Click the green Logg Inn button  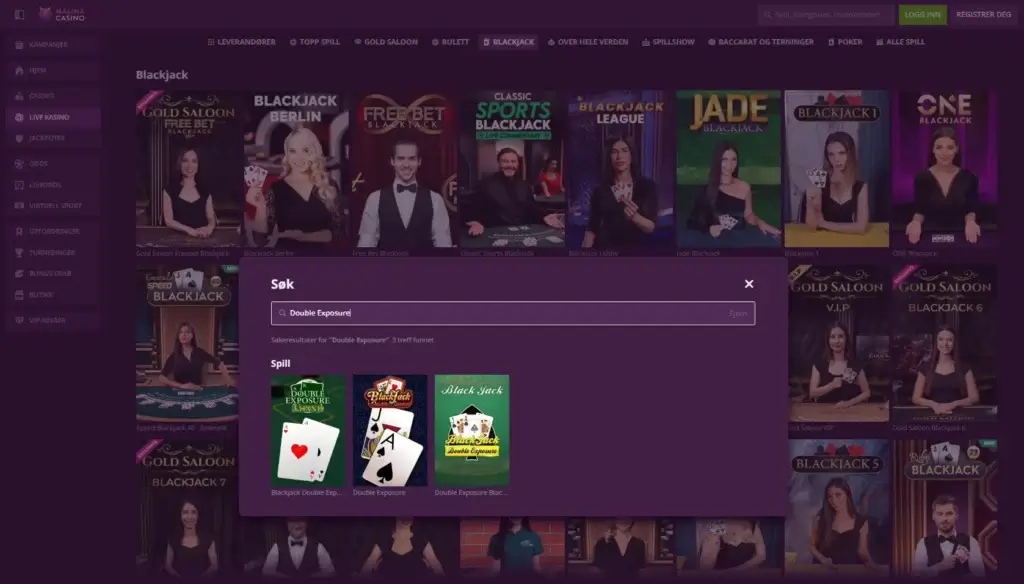click(x=923, y=14)
